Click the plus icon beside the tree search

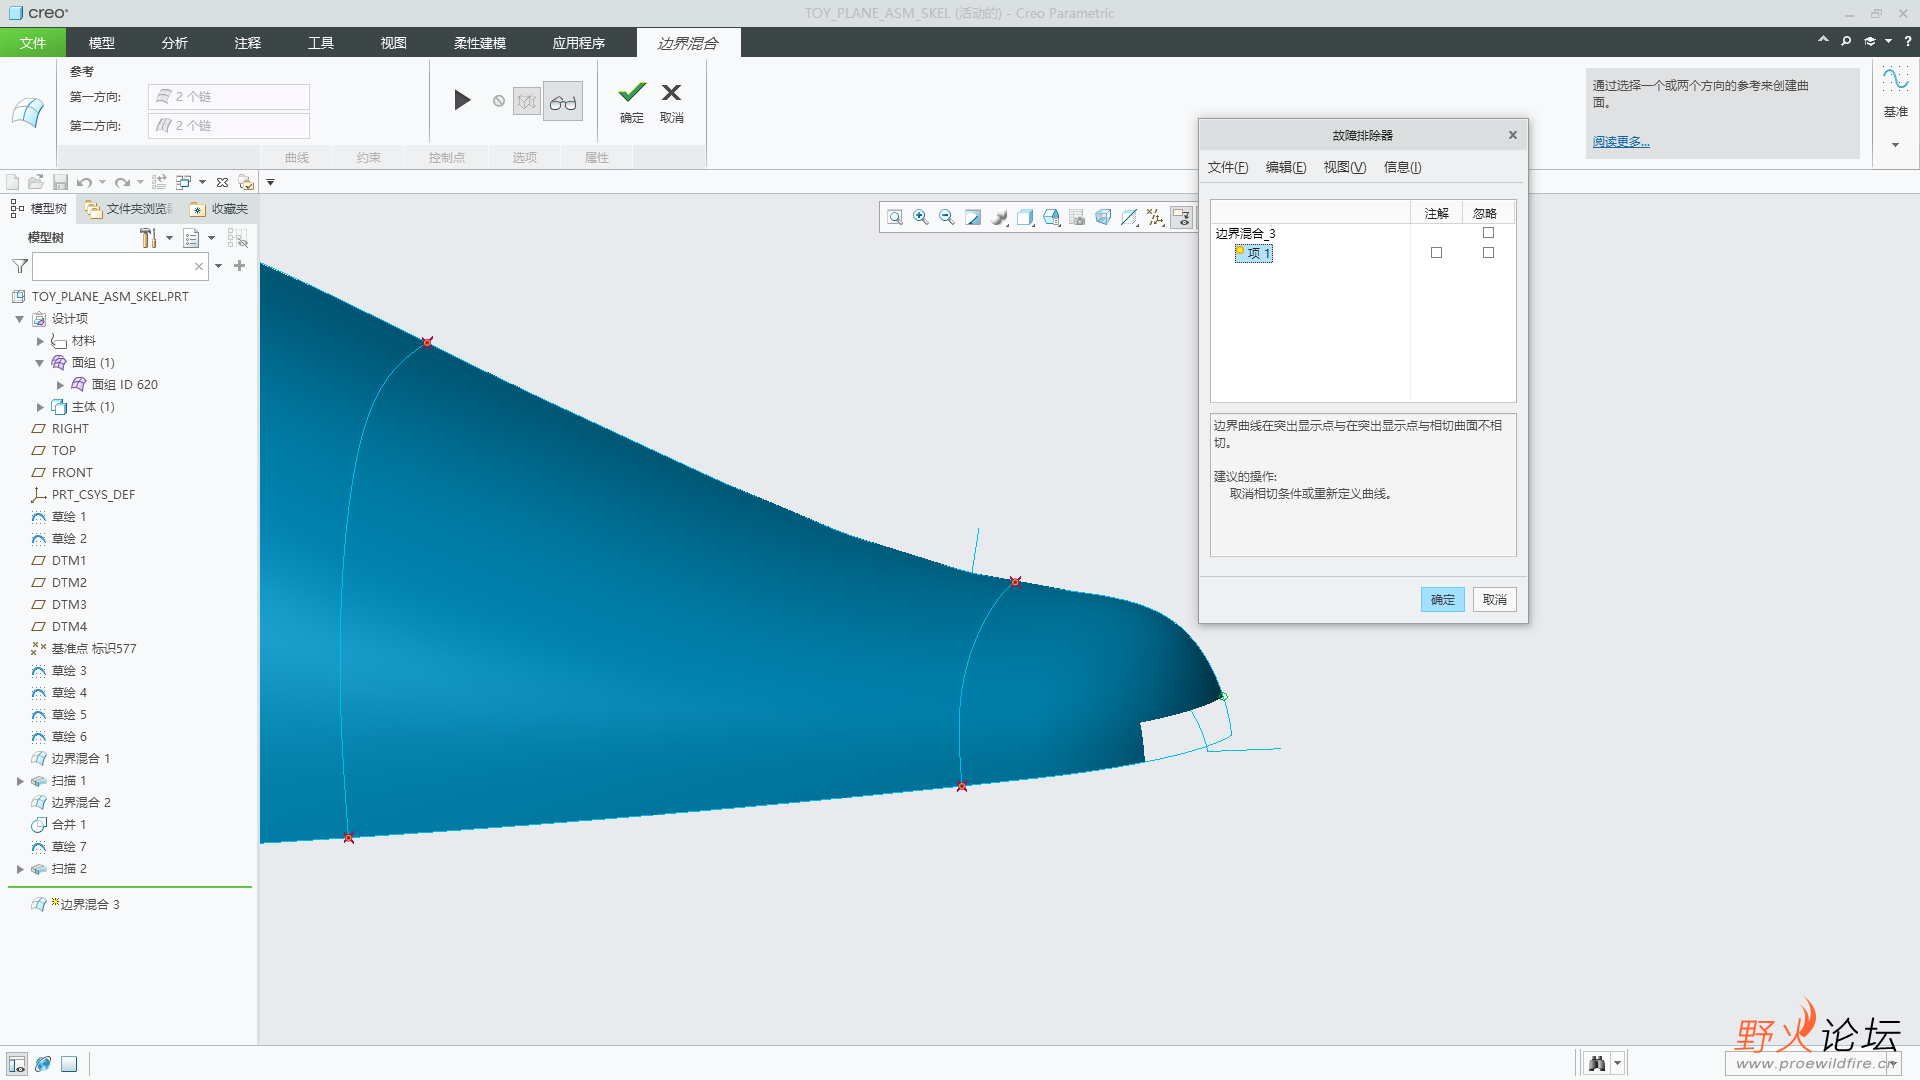pyautogui.click(x=239, y=265)
